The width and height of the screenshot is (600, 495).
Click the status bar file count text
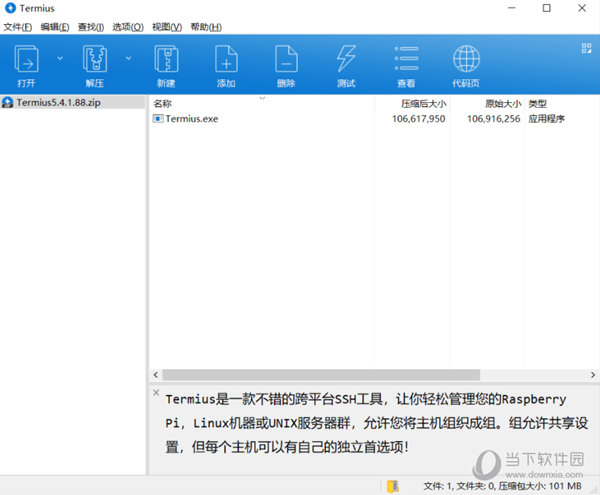(x=502, y=486)
